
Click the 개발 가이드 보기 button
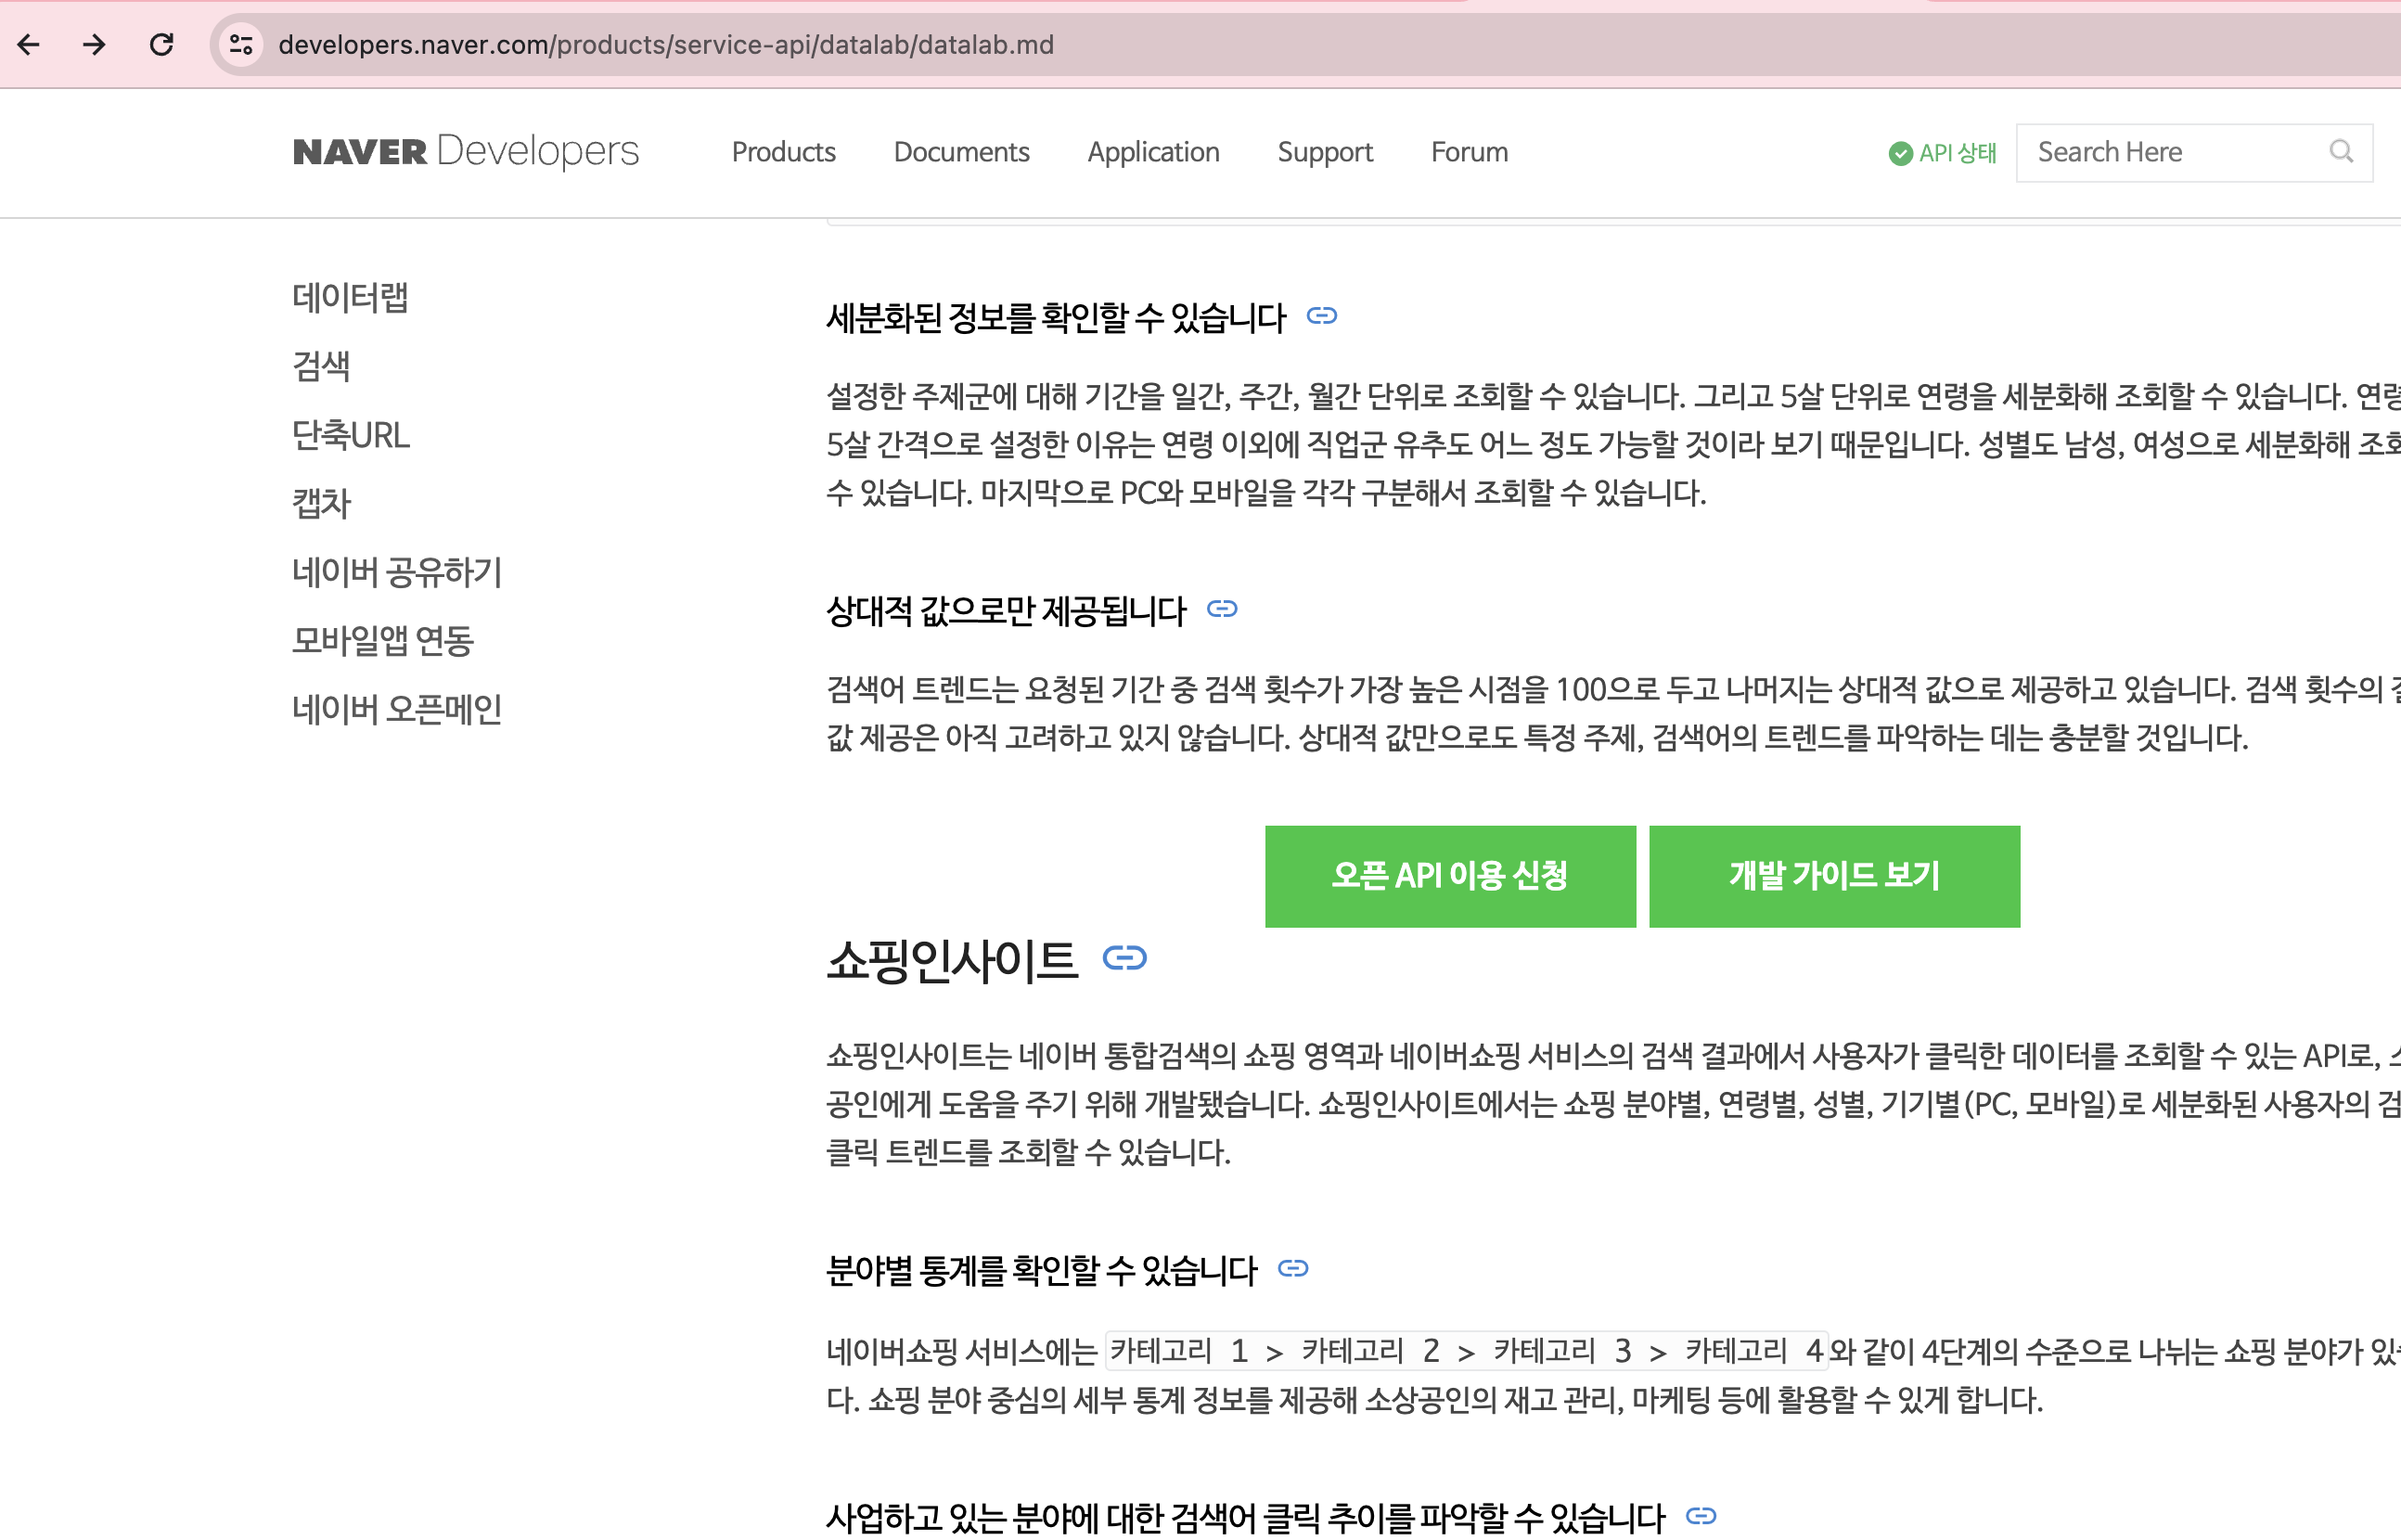(1833, 876)
